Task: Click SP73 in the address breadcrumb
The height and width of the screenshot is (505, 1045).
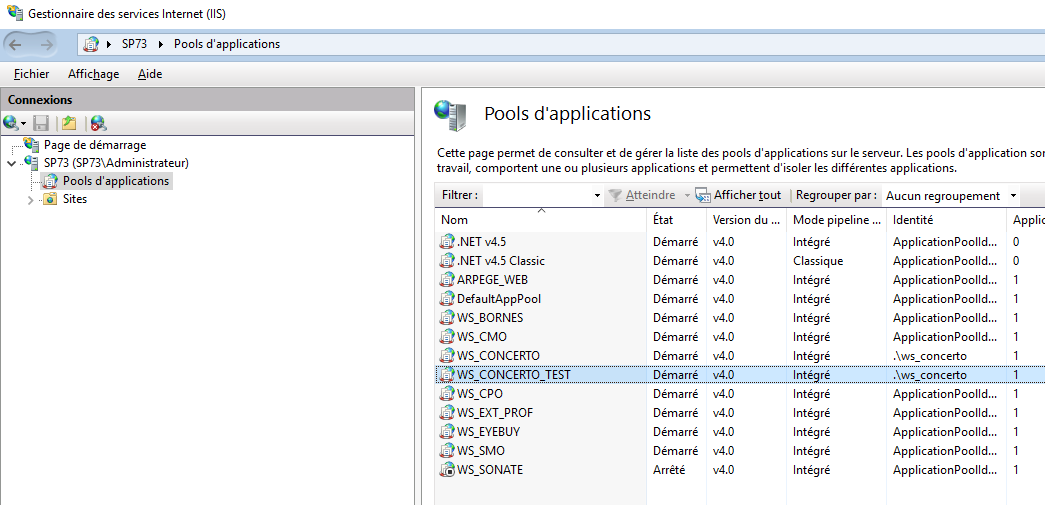Action: point(134,45)
